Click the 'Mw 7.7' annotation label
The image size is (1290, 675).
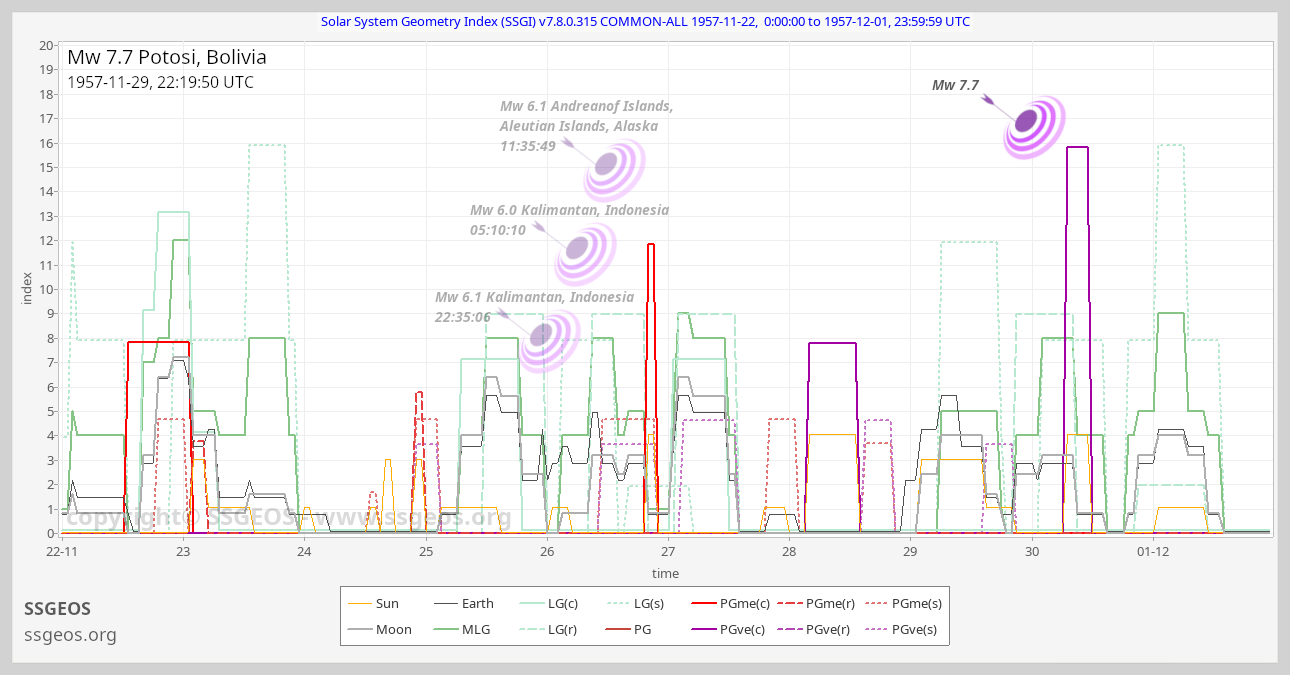pos(955,86)
